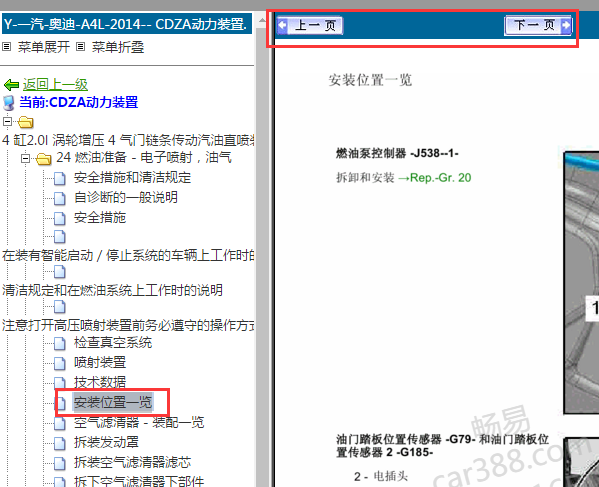Image resolution: width=599 pixels, height=487 pixels.
Task: Click the 2 - 电插头 list line
Action: point(381,476)
